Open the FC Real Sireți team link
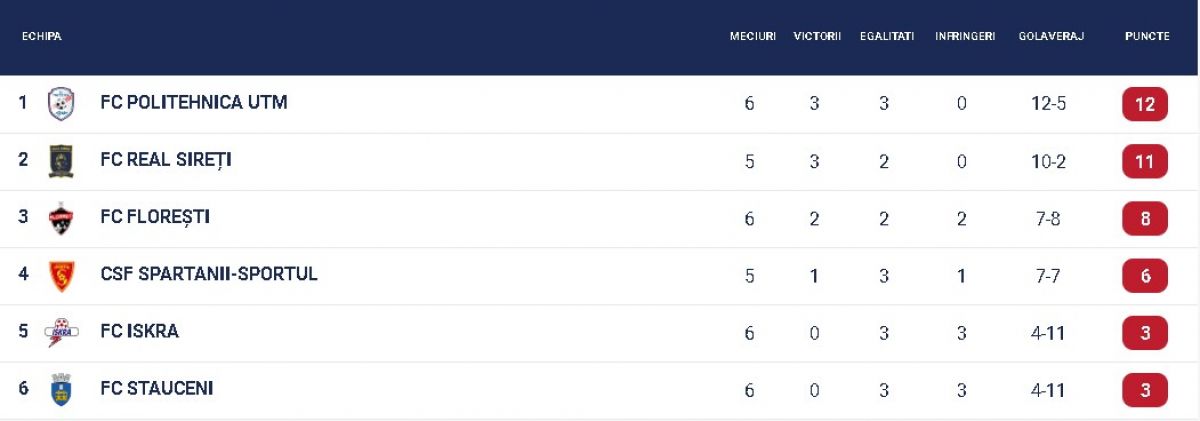 point(166,160)
